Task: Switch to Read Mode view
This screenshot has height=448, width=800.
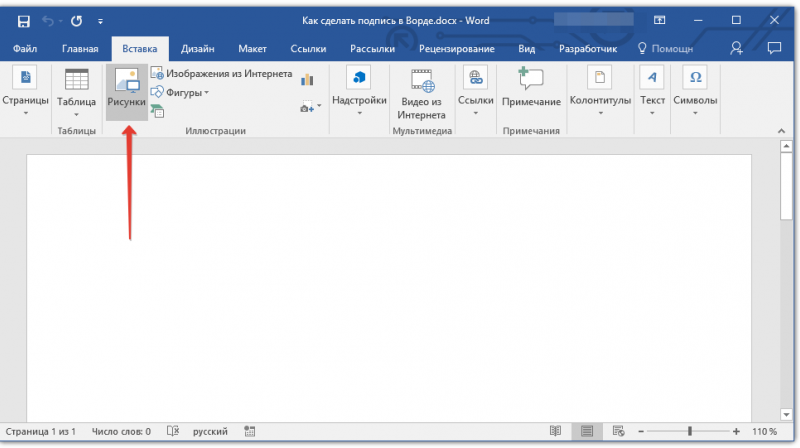Action: (555, 431)
